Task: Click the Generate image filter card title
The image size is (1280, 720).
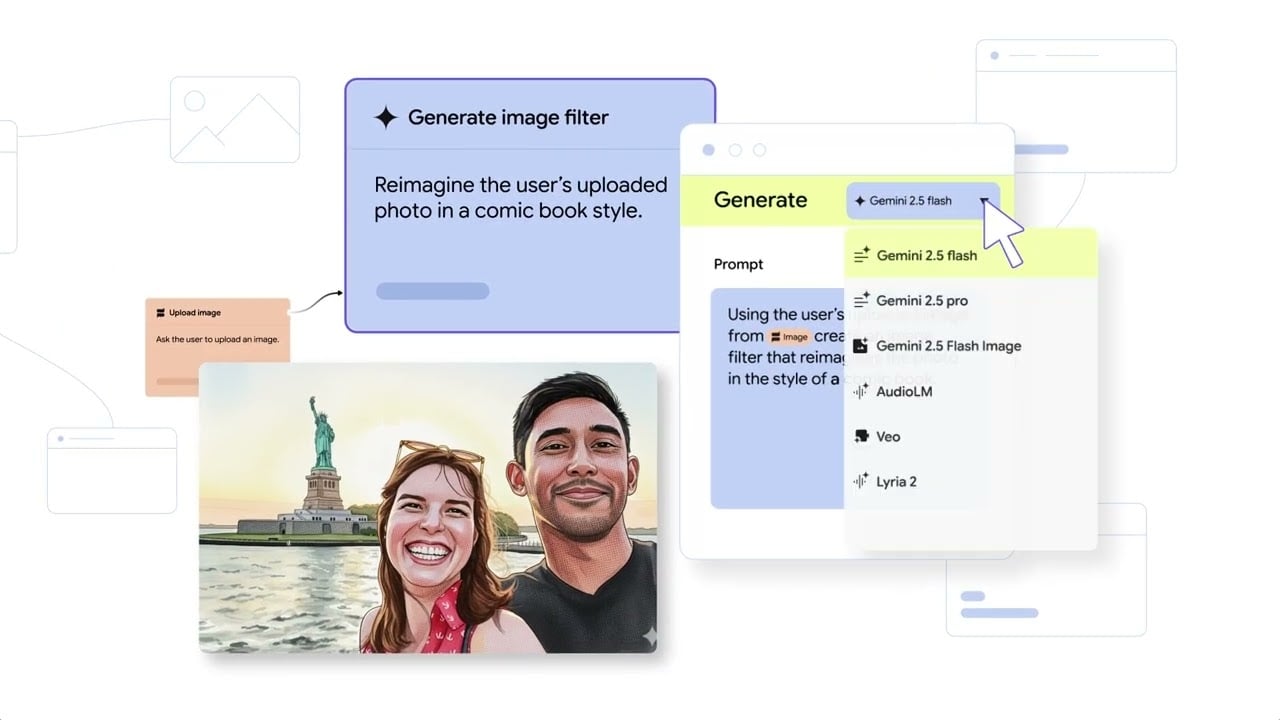Action: tap(508, 117)
